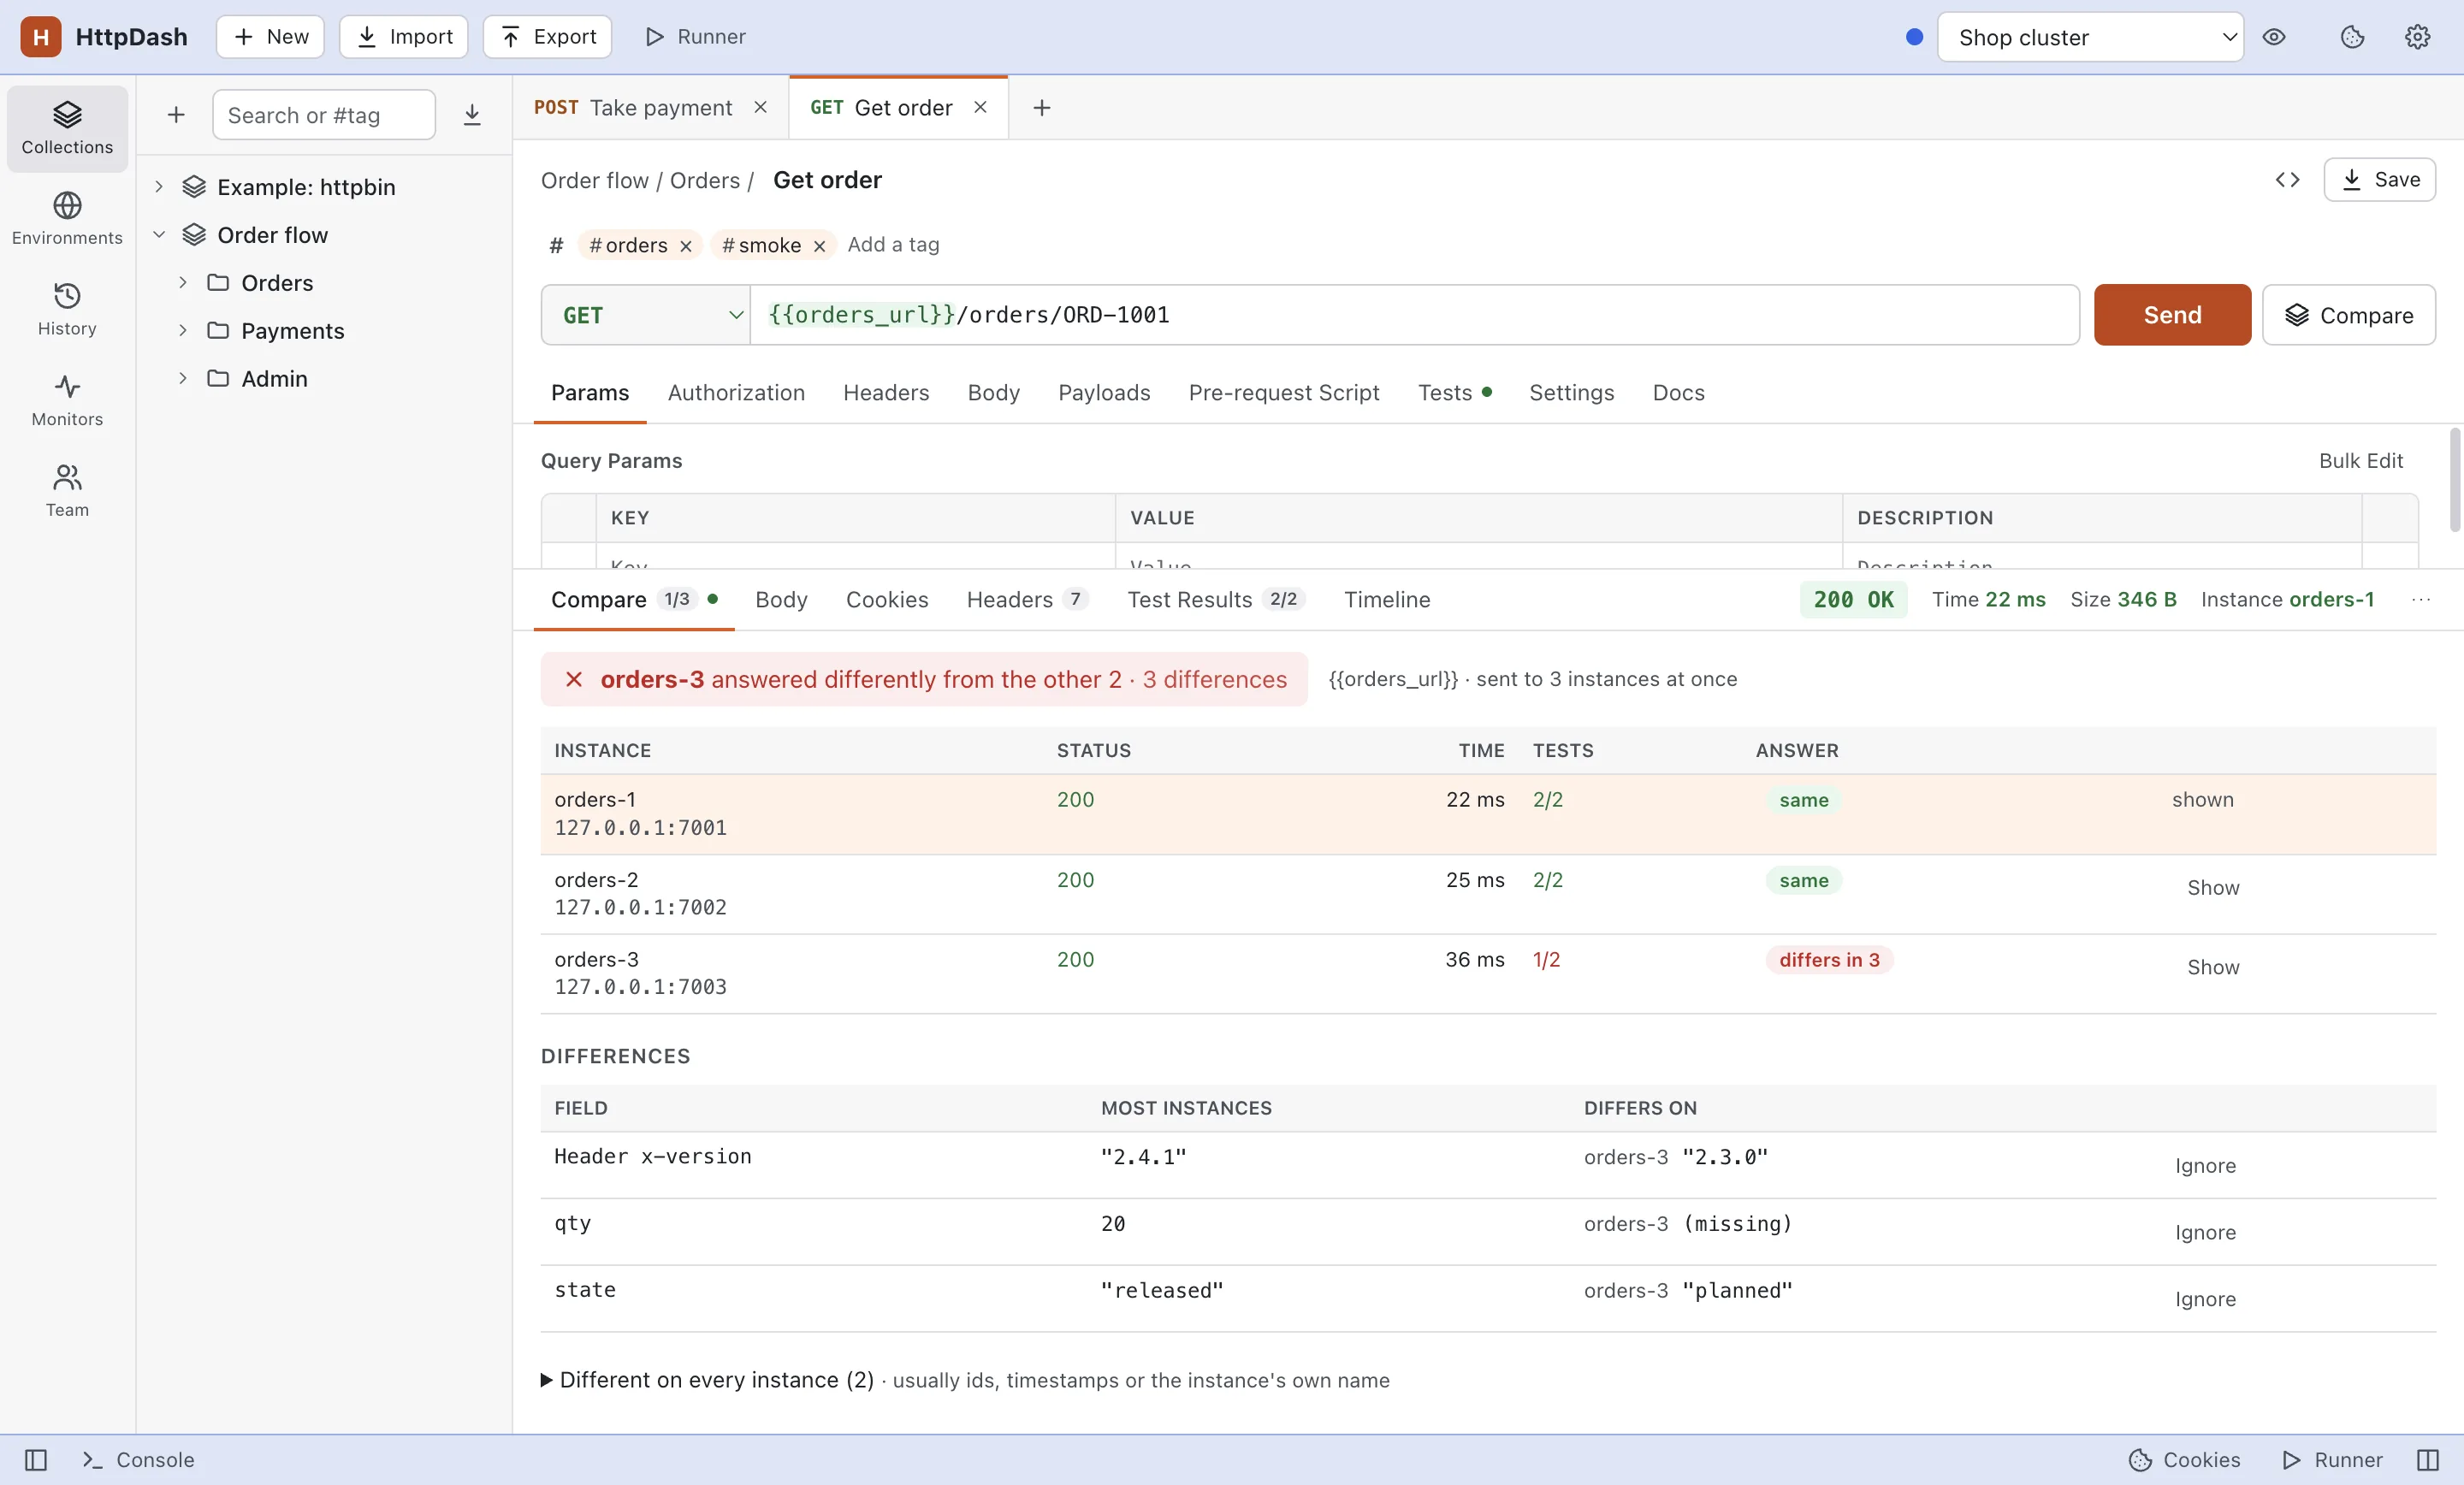Expand the Admin folder
The image size is (2464, 1485).
pyautogui.click(x=183, y=378)
